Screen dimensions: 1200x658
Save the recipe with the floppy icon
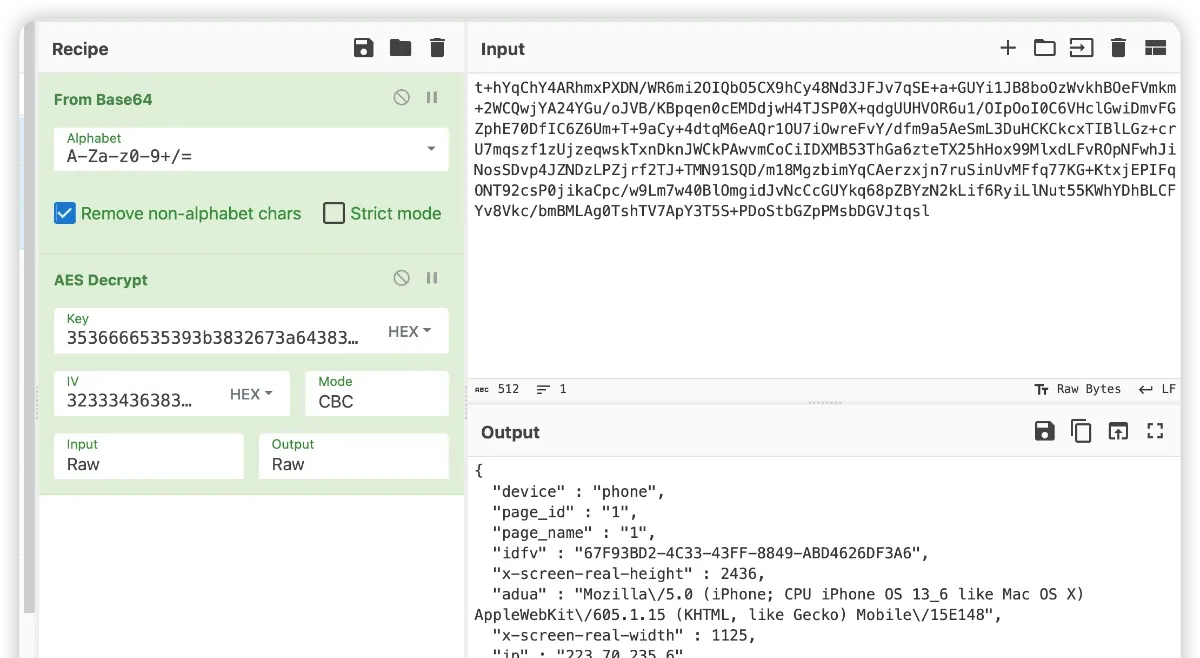click(x=364, y=48)
